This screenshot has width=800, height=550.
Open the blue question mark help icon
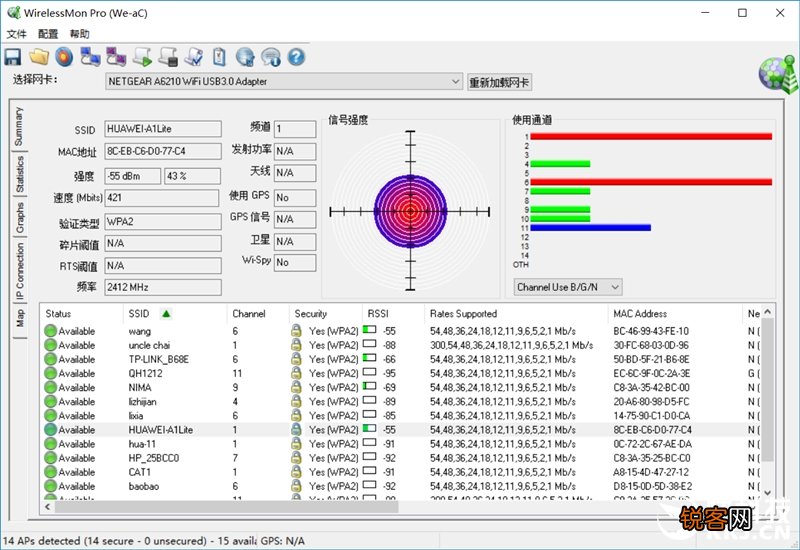pos(296,57)
